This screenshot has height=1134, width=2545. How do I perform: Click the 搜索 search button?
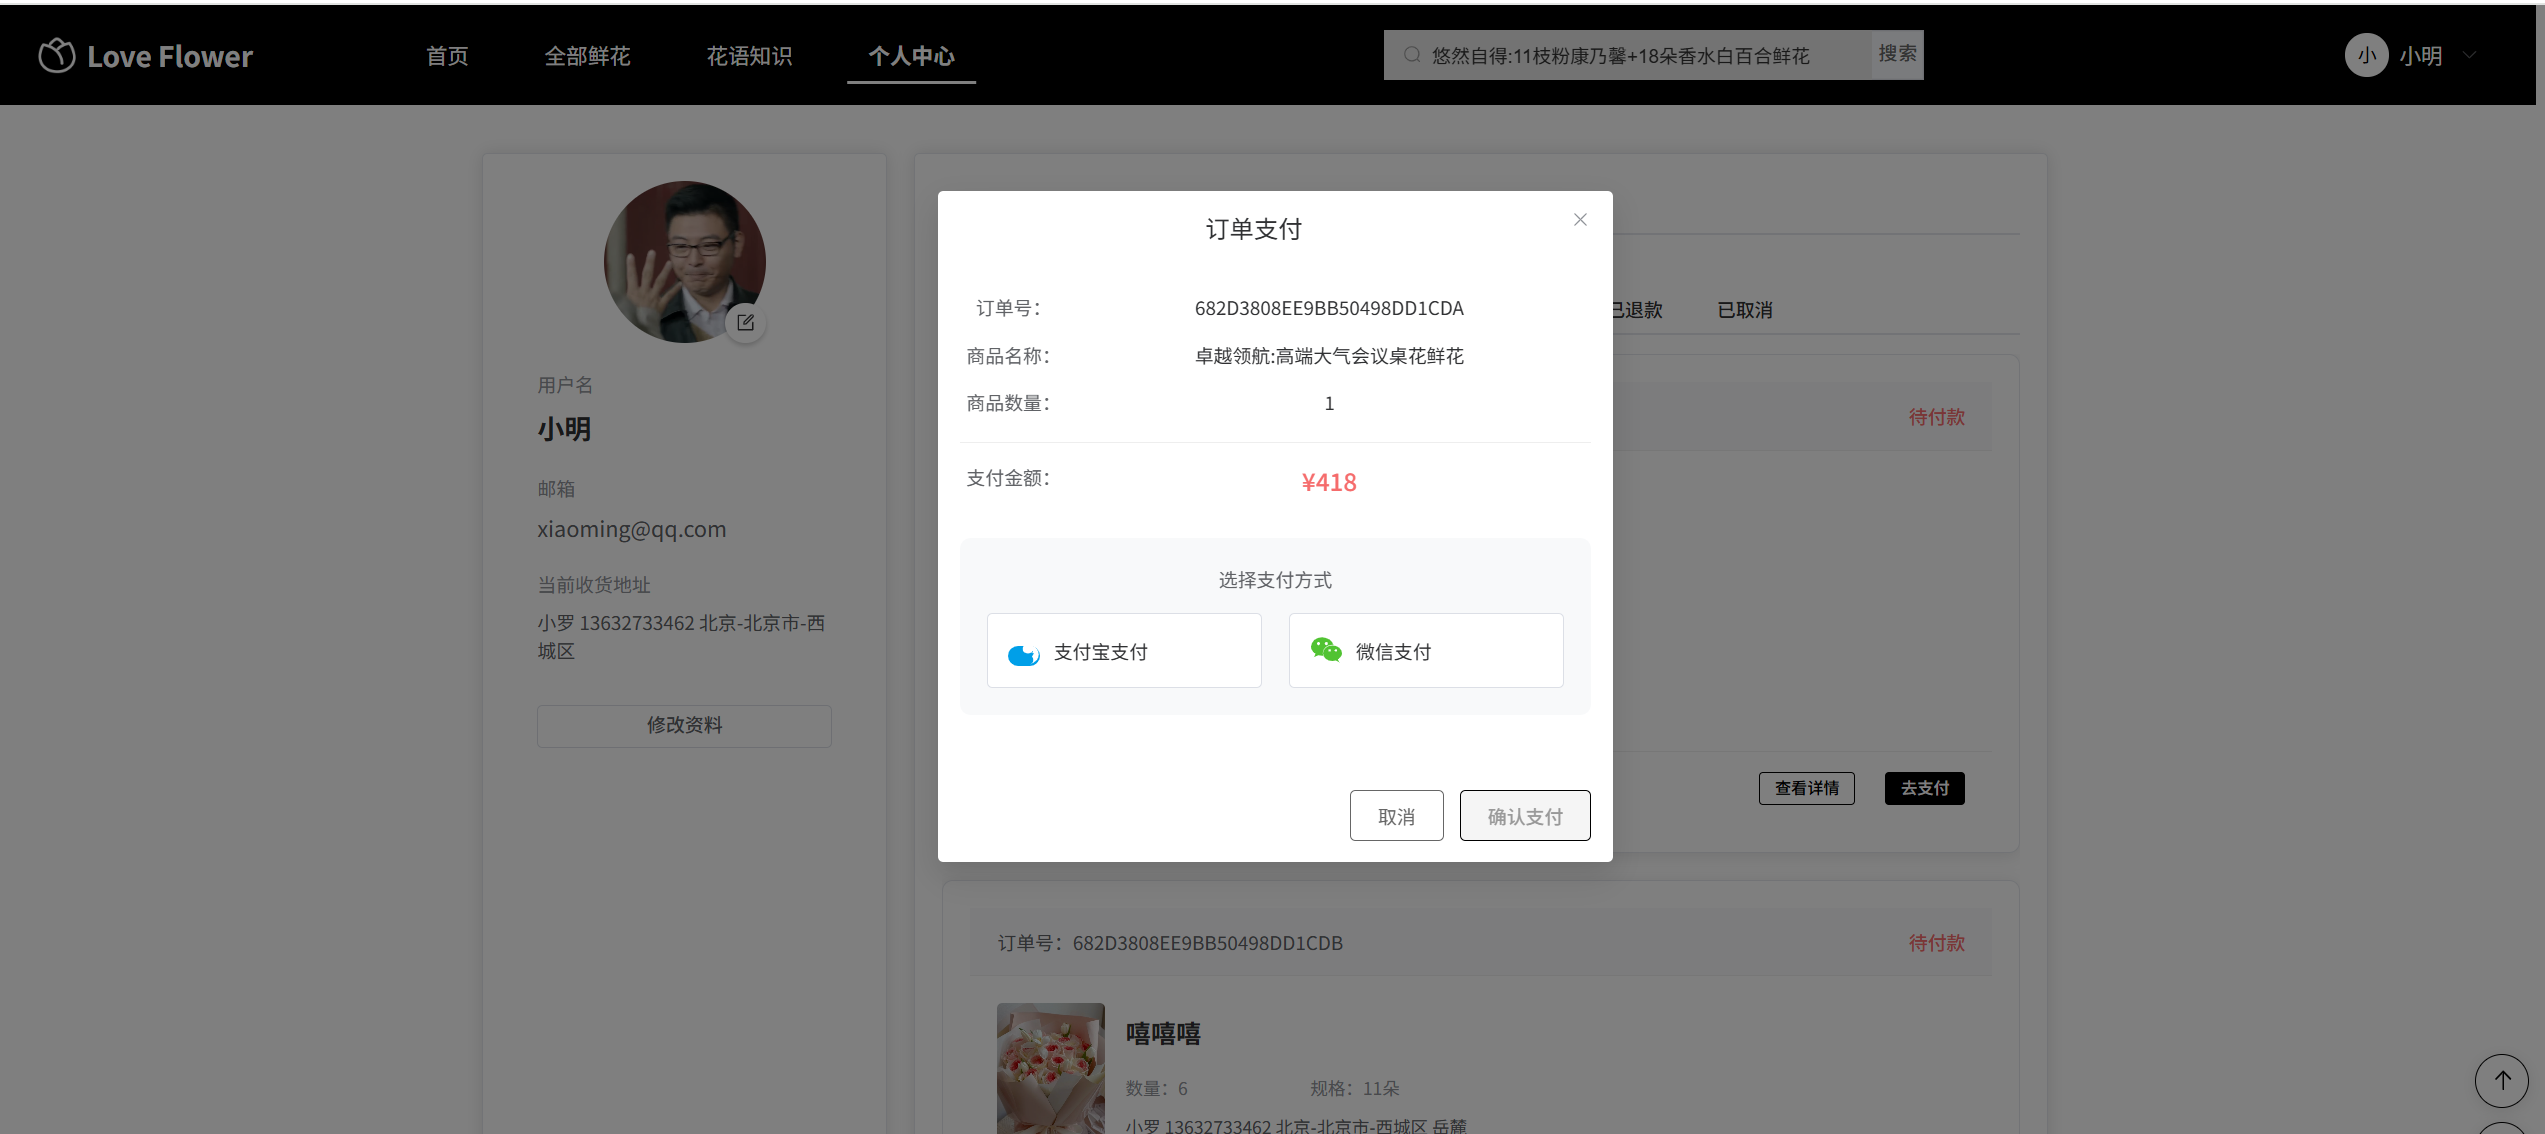(x=1897, y=54)
